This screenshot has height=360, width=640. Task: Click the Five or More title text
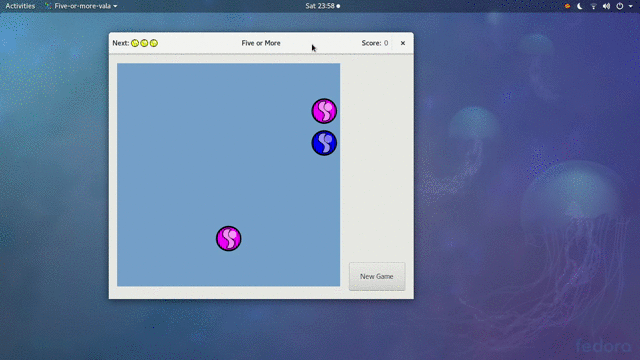[261, 43]
